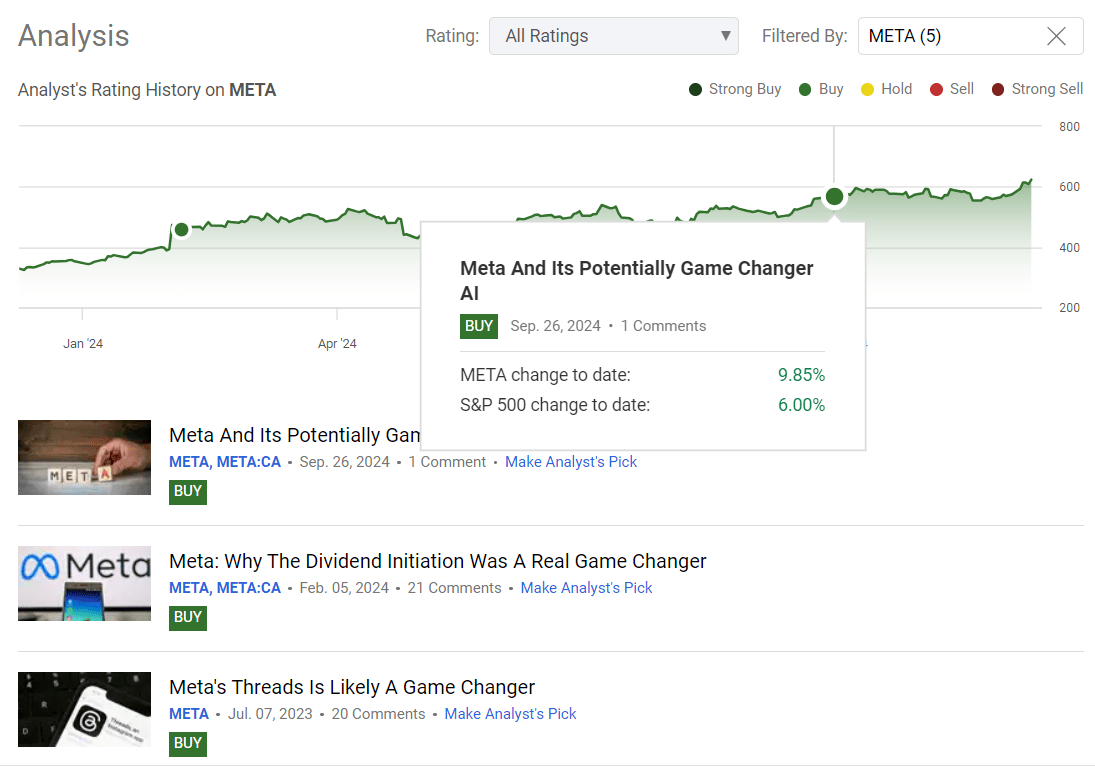The image size is (1095, 766).
Task: Click Make Analyst's Pick for Jul. 07 article
Action: (510, 714)
